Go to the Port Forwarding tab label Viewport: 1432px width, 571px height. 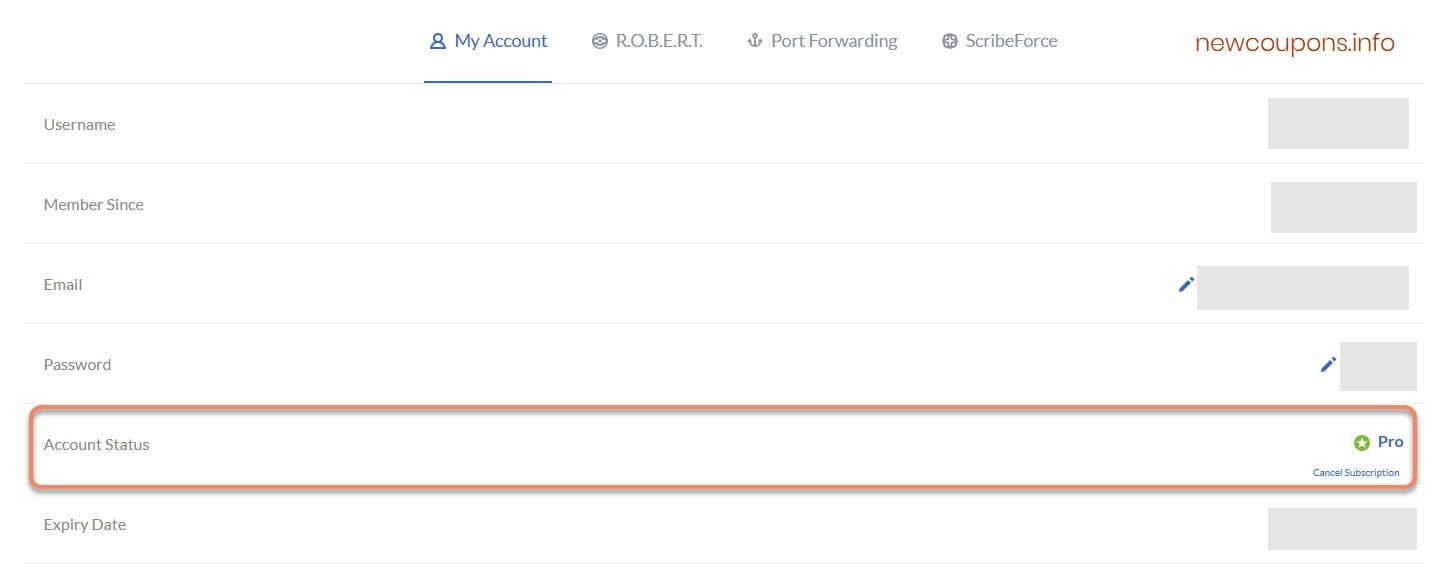click(834, 41)
